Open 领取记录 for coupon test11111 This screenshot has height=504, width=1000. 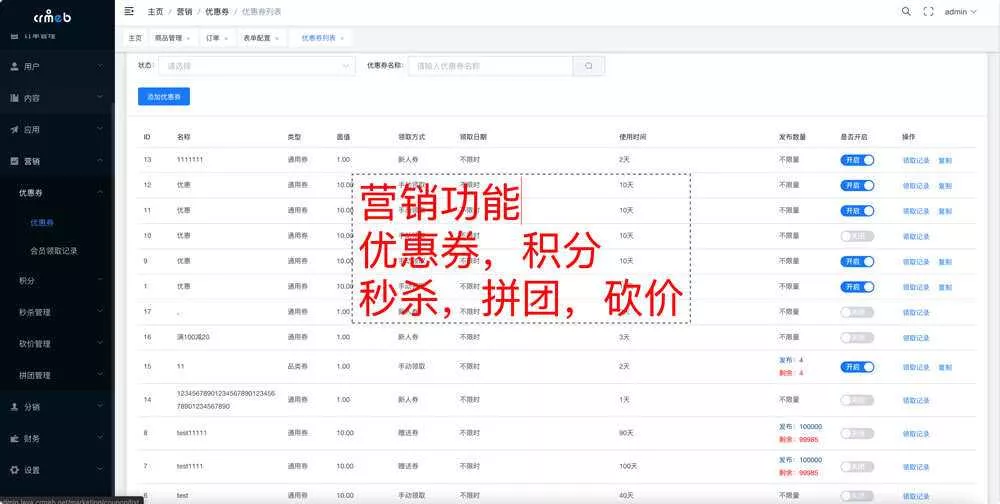pyautogui.click(x=916, y=434)
